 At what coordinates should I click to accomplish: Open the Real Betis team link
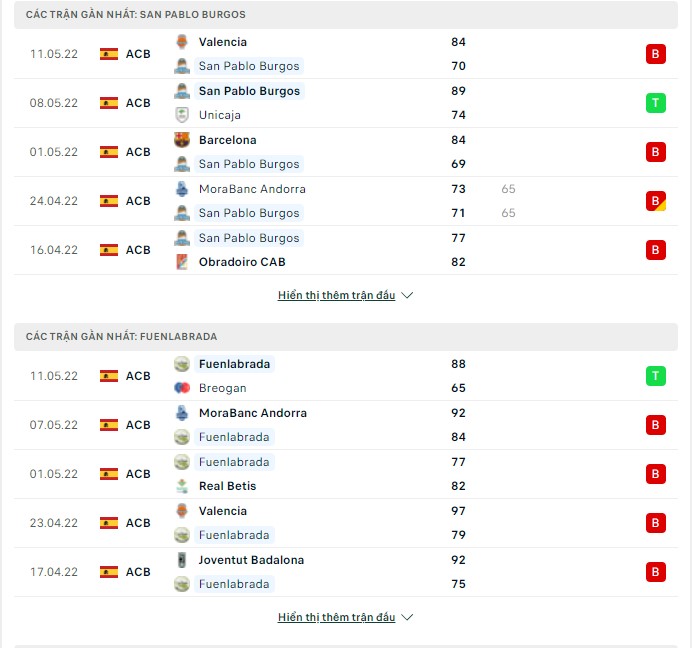coord(227,486)
